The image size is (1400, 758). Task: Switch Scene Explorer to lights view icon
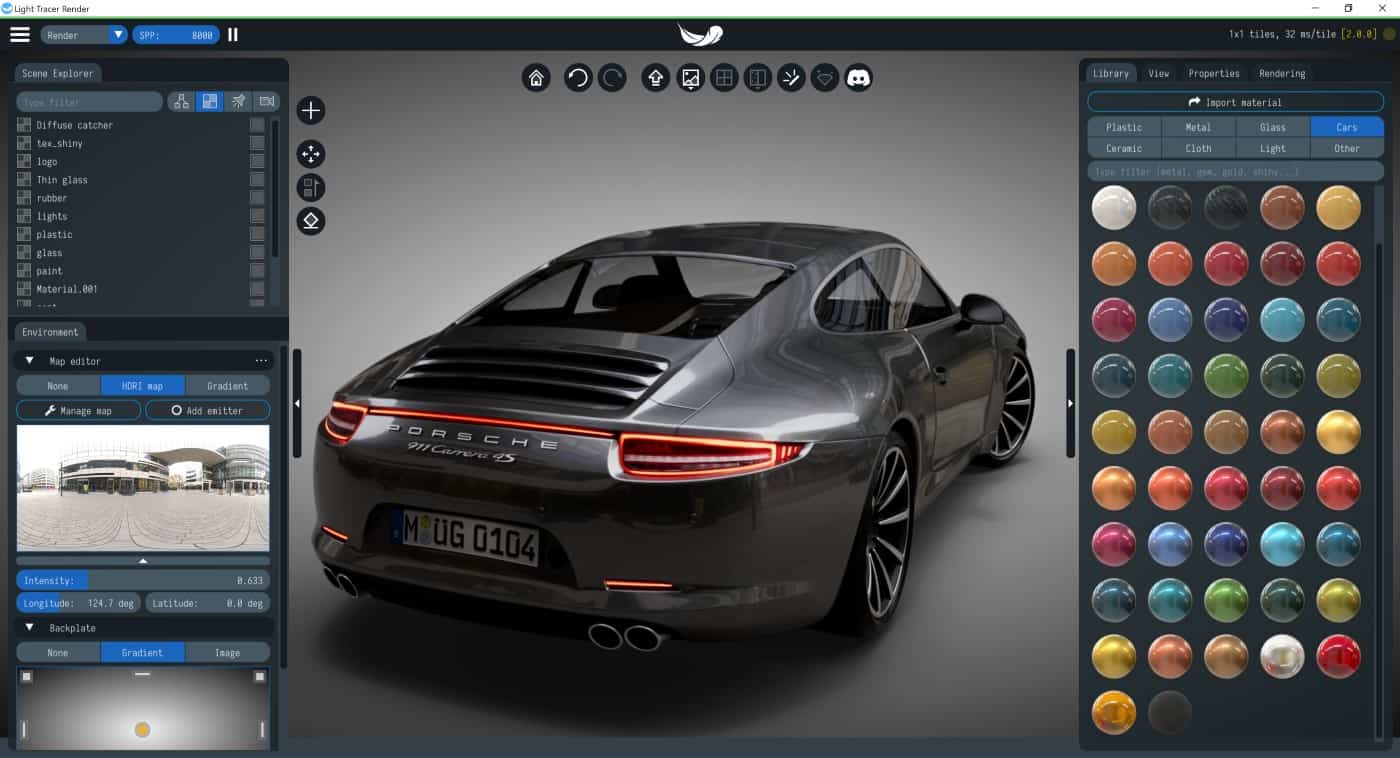click(238, 101)
